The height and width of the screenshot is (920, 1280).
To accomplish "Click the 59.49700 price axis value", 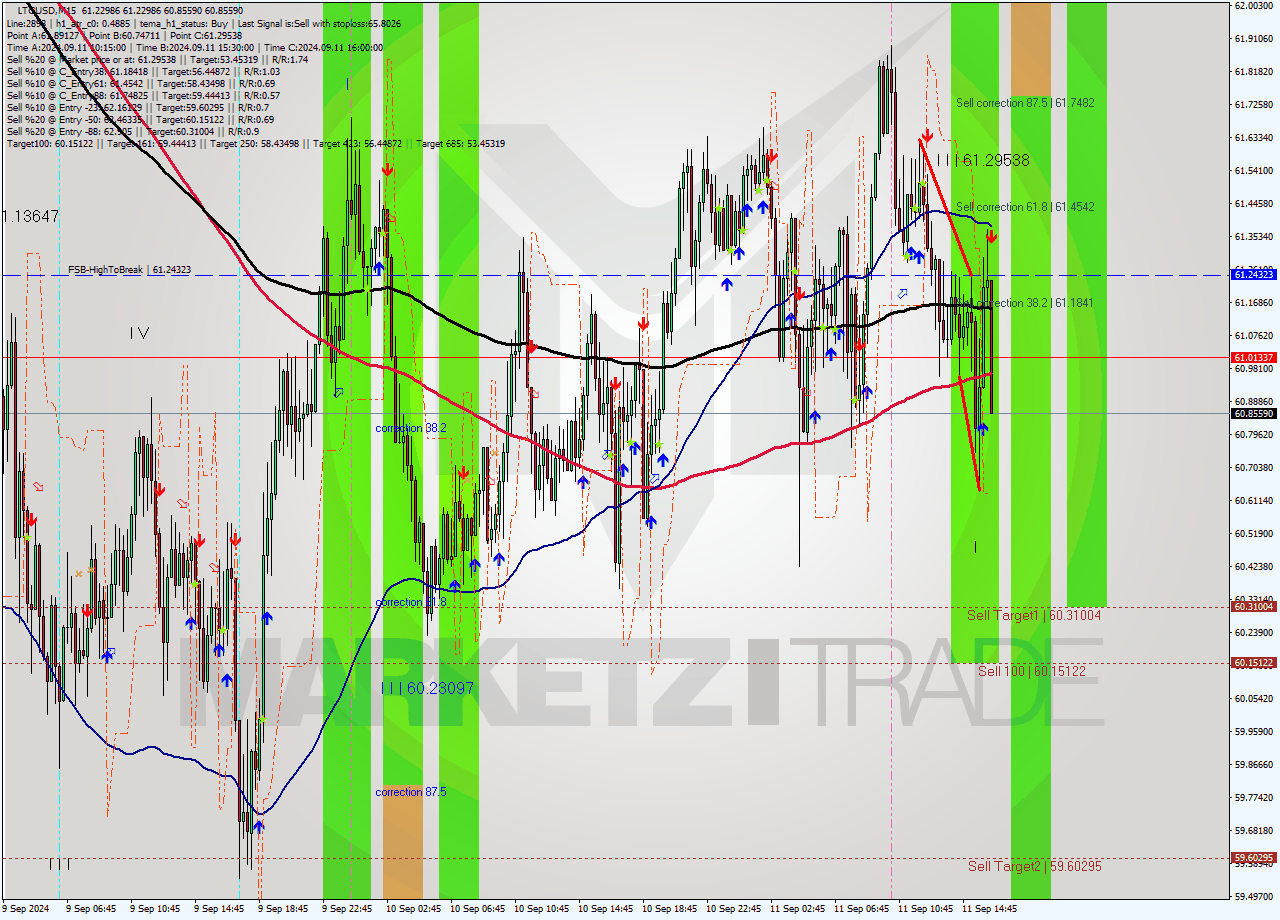I will [x=1253, y=896].
